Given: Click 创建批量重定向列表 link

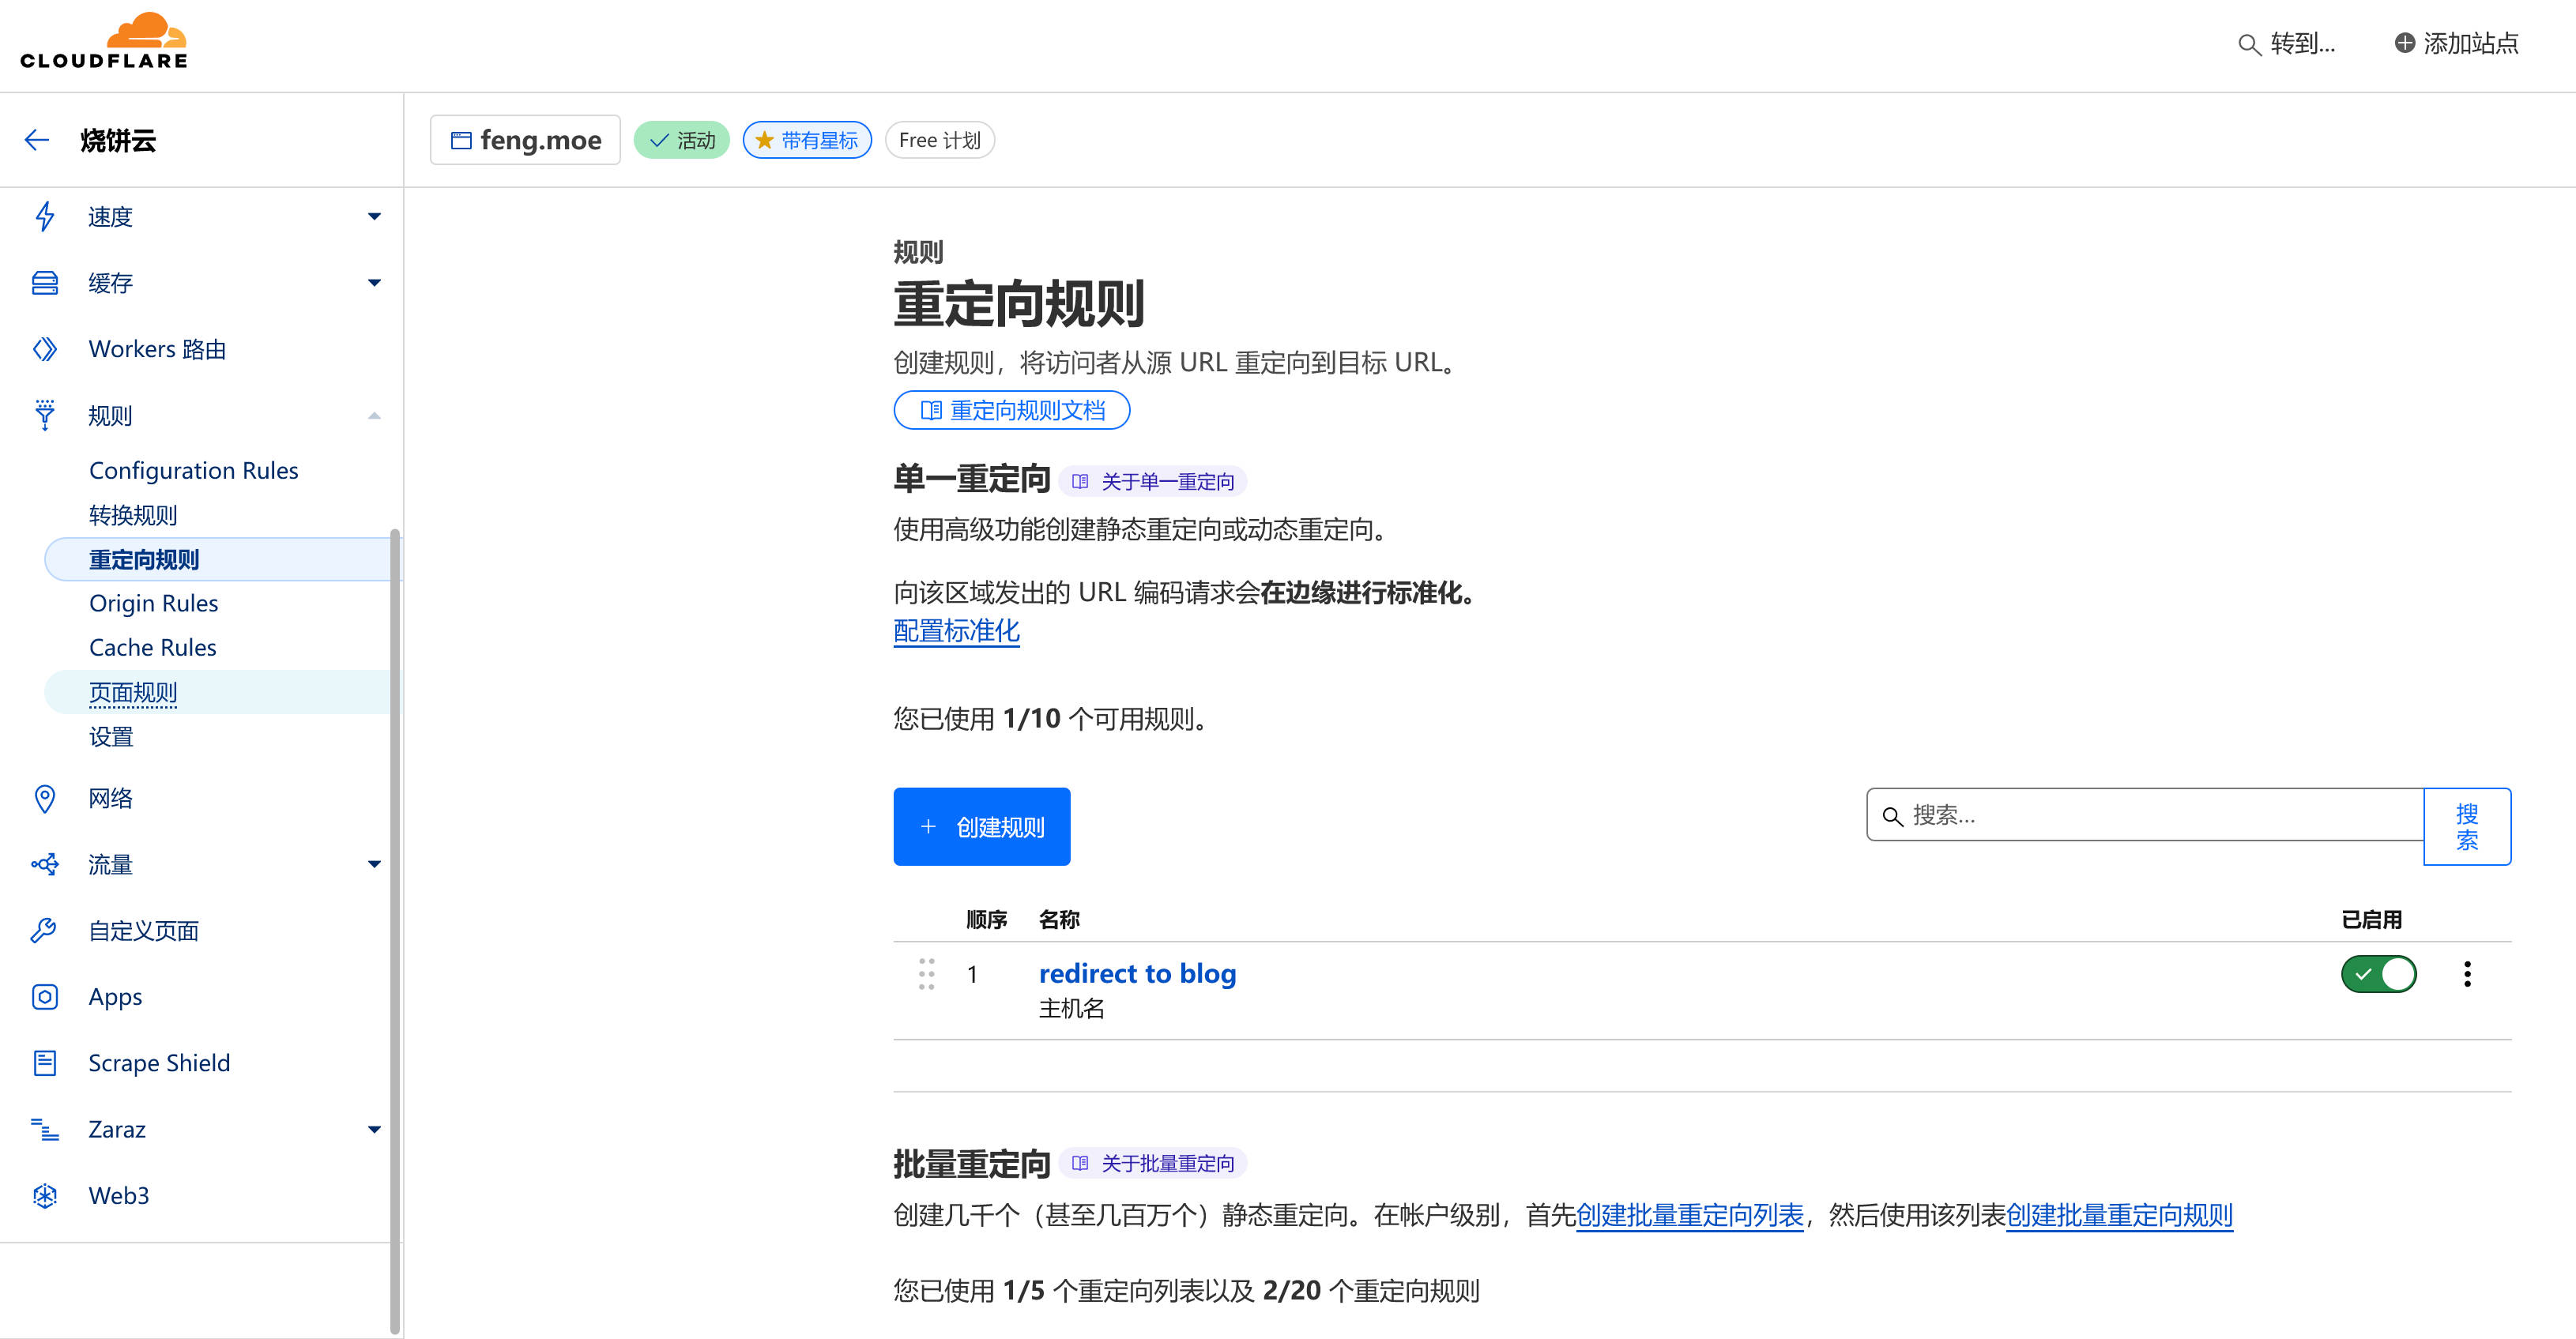Looking at the screenshot, I should tap(1689, 1215).
